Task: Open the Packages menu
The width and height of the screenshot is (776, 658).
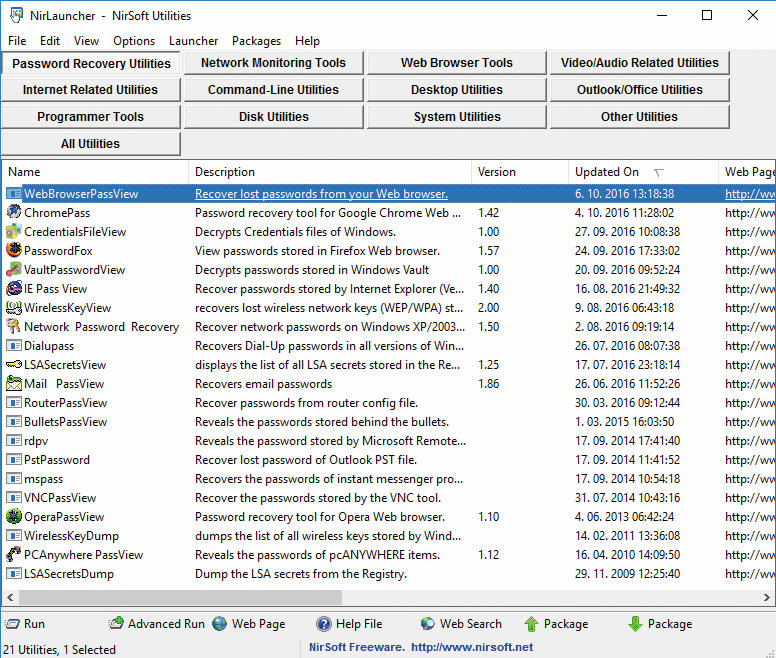Action: [x=256, y=41]
